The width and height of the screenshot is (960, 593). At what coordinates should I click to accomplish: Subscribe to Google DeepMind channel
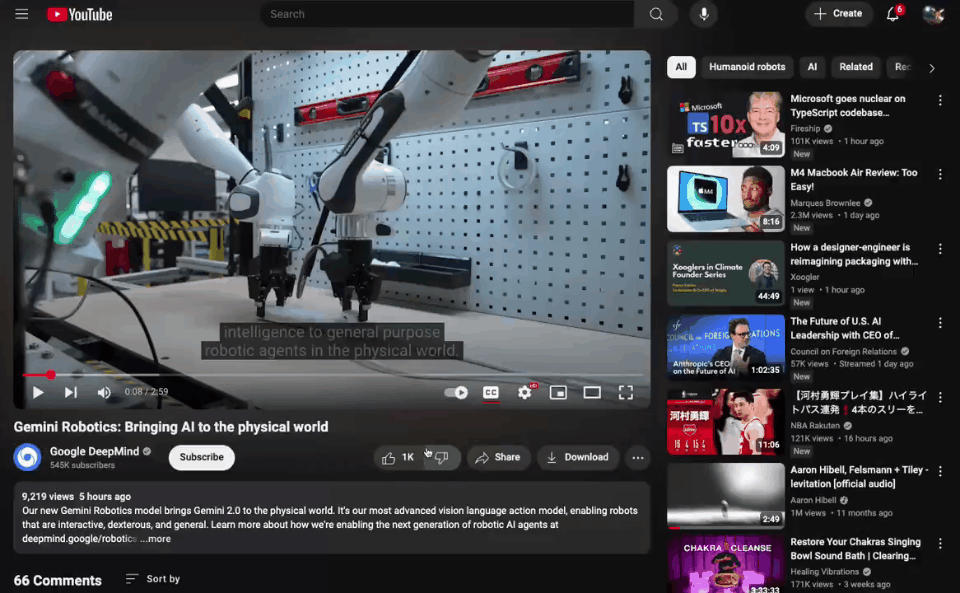(x=201, y=457)
